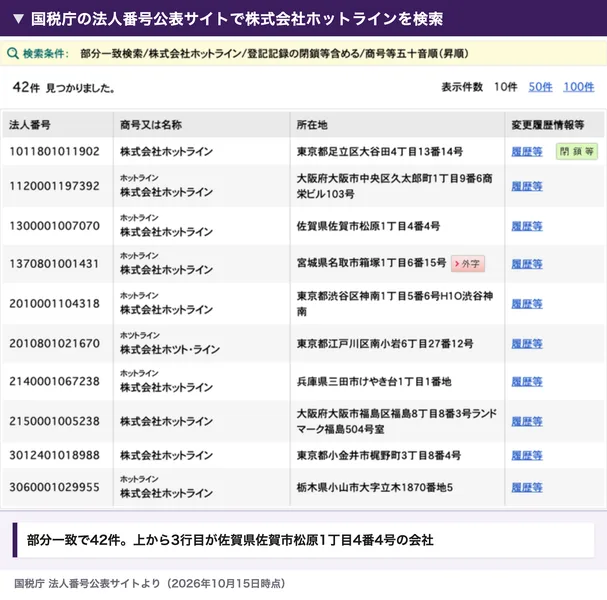
Task: Collapse the section via header triangle icon
Action: coord(18,19)
